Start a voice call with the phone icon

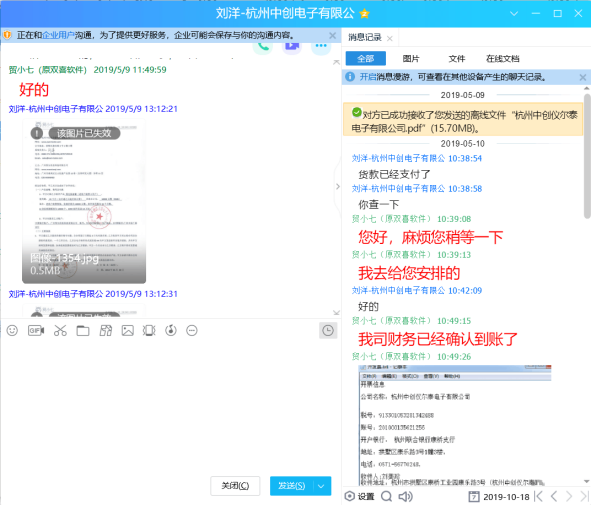point(263,47)
